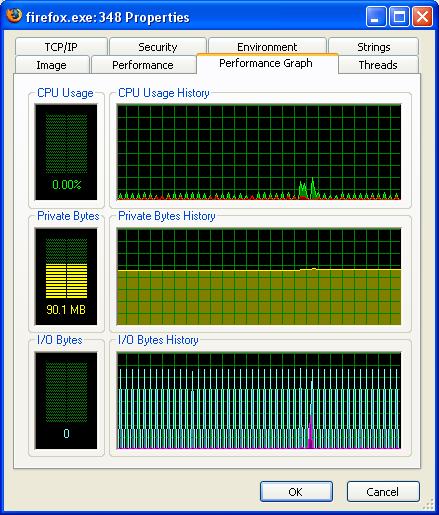This screenshot has width=439, height=515.
Task: Click the CPU Usage 0.00% meter
Action: pyautogui.click(x=66, y=152)
